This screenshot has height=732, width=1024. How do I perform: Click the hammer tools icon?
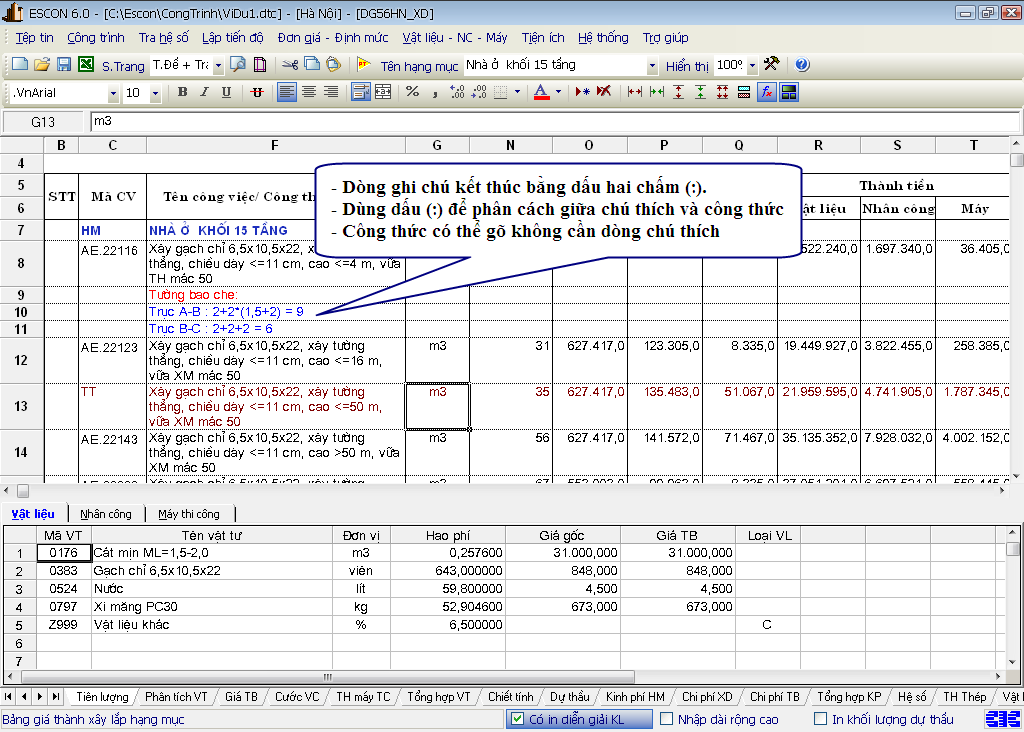click(771, 65)
